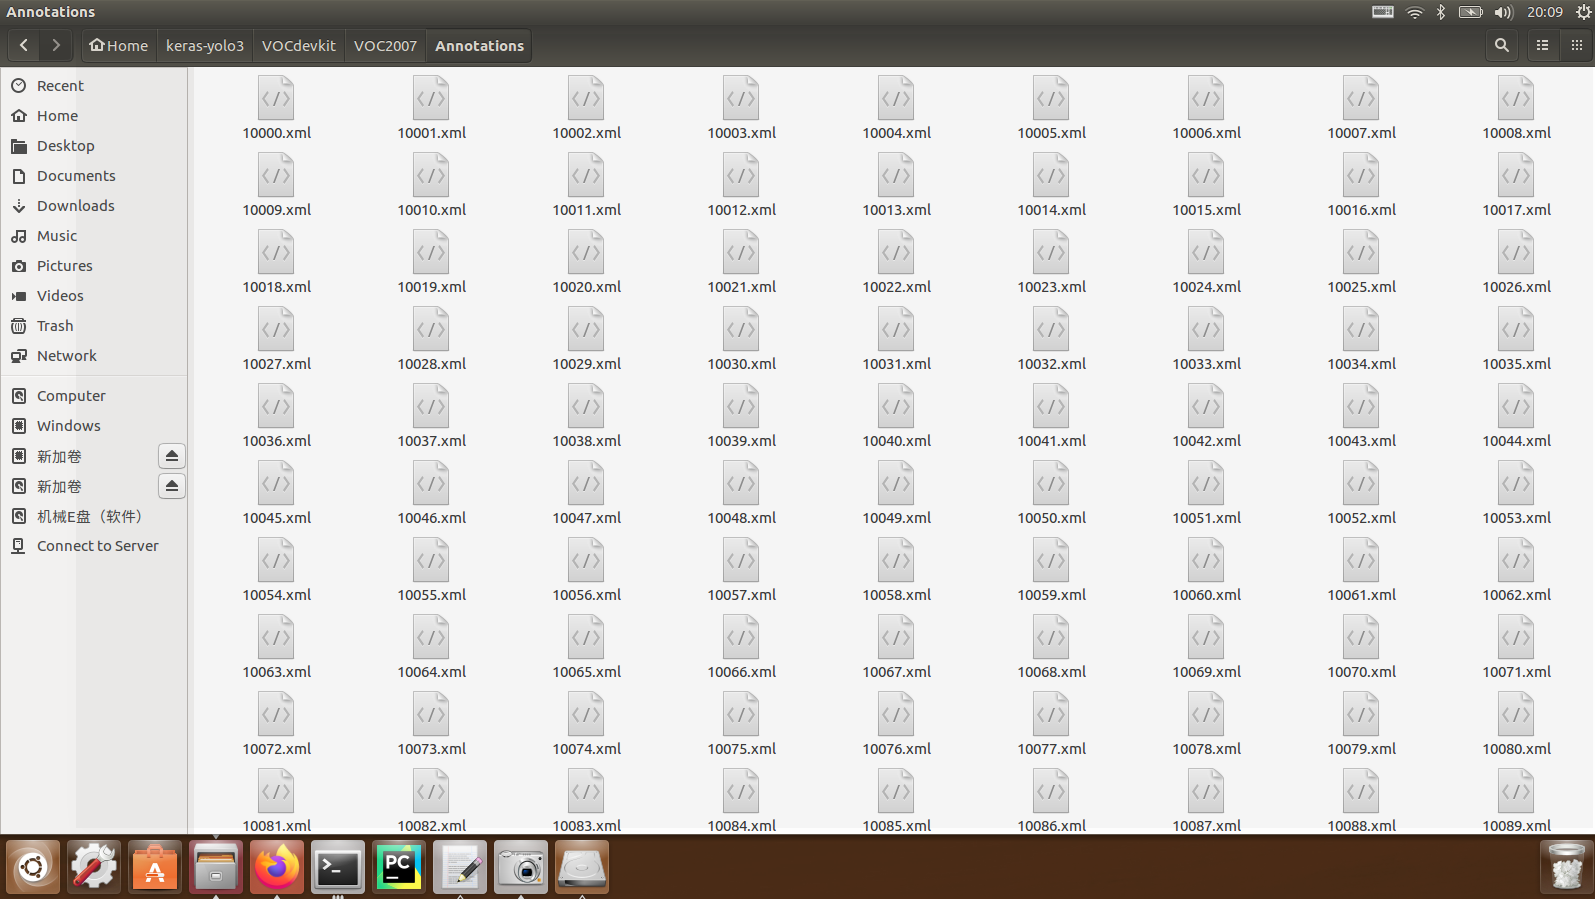The width and height of the screenshot is (1595, 899).
Task: Click the 20:09 clock in top bar
Action: tap(1545, 12)
